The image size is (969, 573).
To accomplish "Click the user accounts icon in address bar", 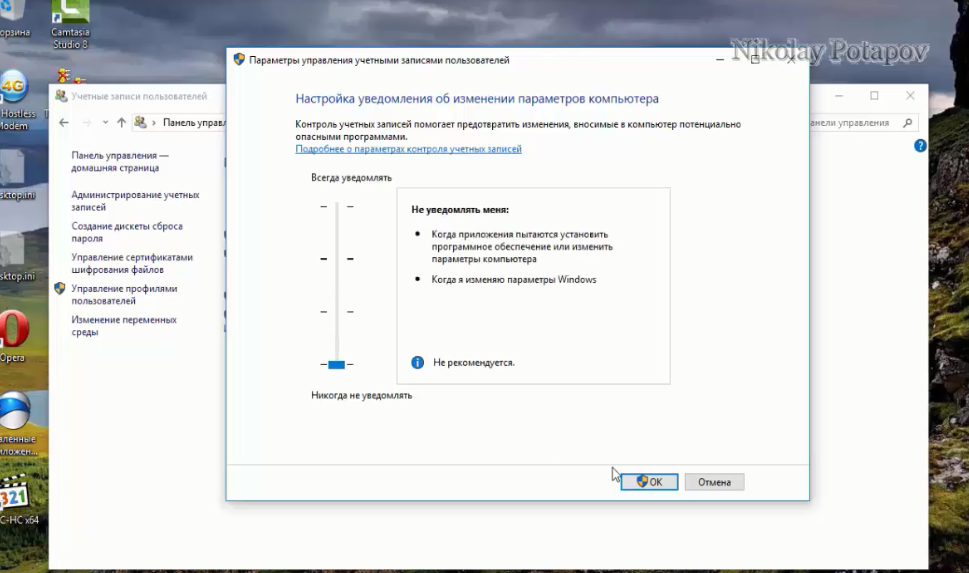I will pos(140,122).
